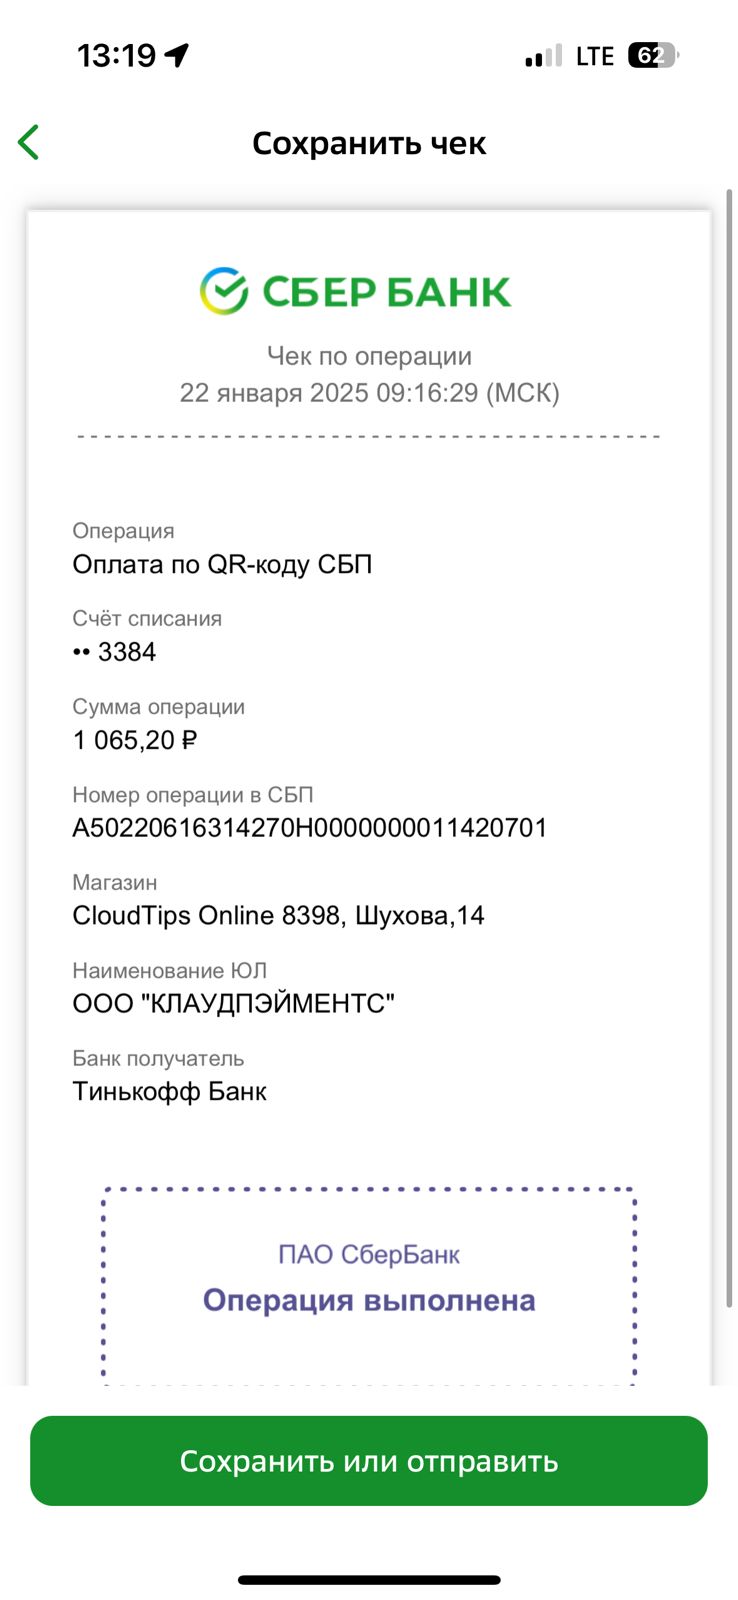Viewport: 738px width, 1600px height.
Task: Tap the СБЕР БАНК logo text
Action: (386, 292)
